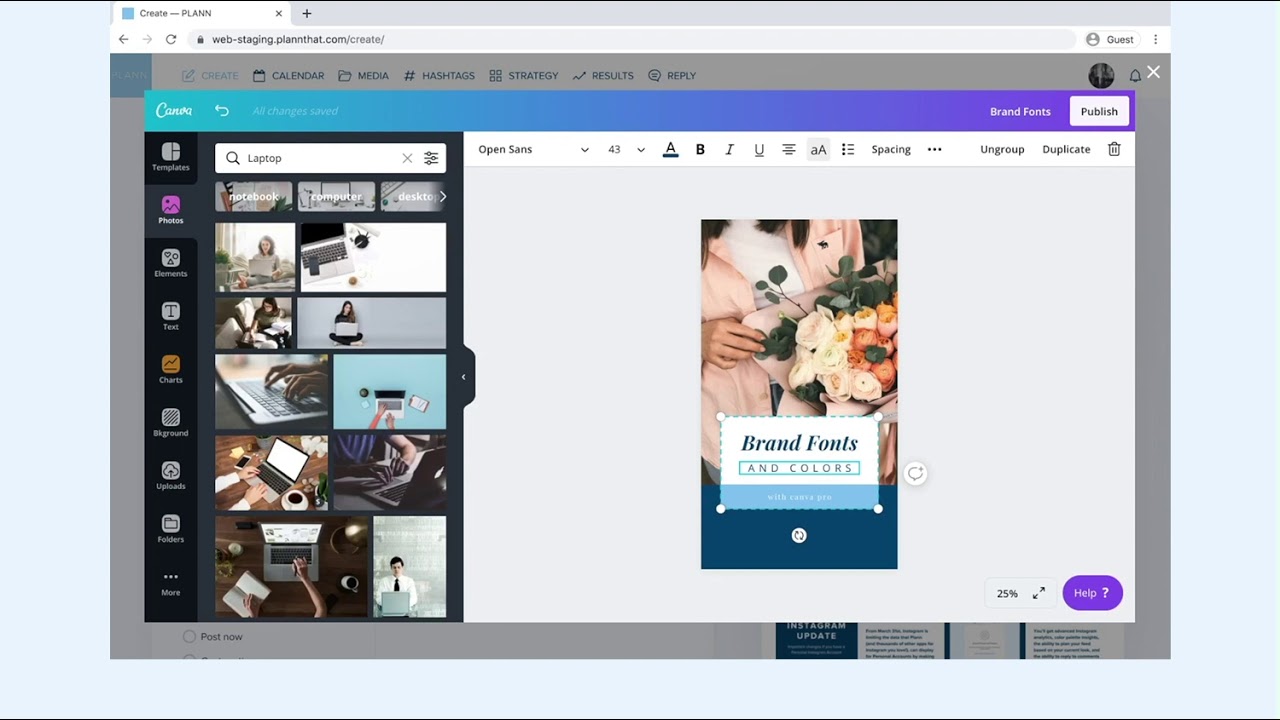
Task: Select flat-lay laptop on white desk photo
Action: point(373,257)
